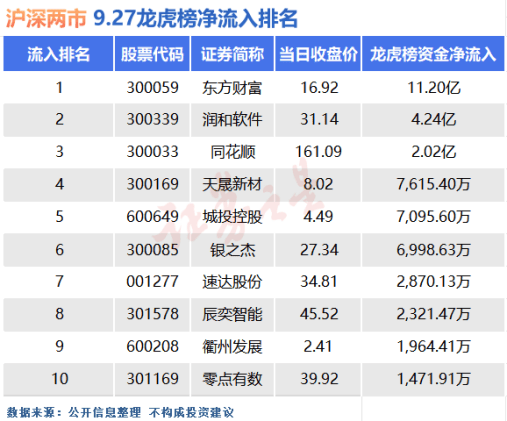Screen dimensions: 507x421
Task: Click net inflow 4.24亿
Action: click(434, 120)
